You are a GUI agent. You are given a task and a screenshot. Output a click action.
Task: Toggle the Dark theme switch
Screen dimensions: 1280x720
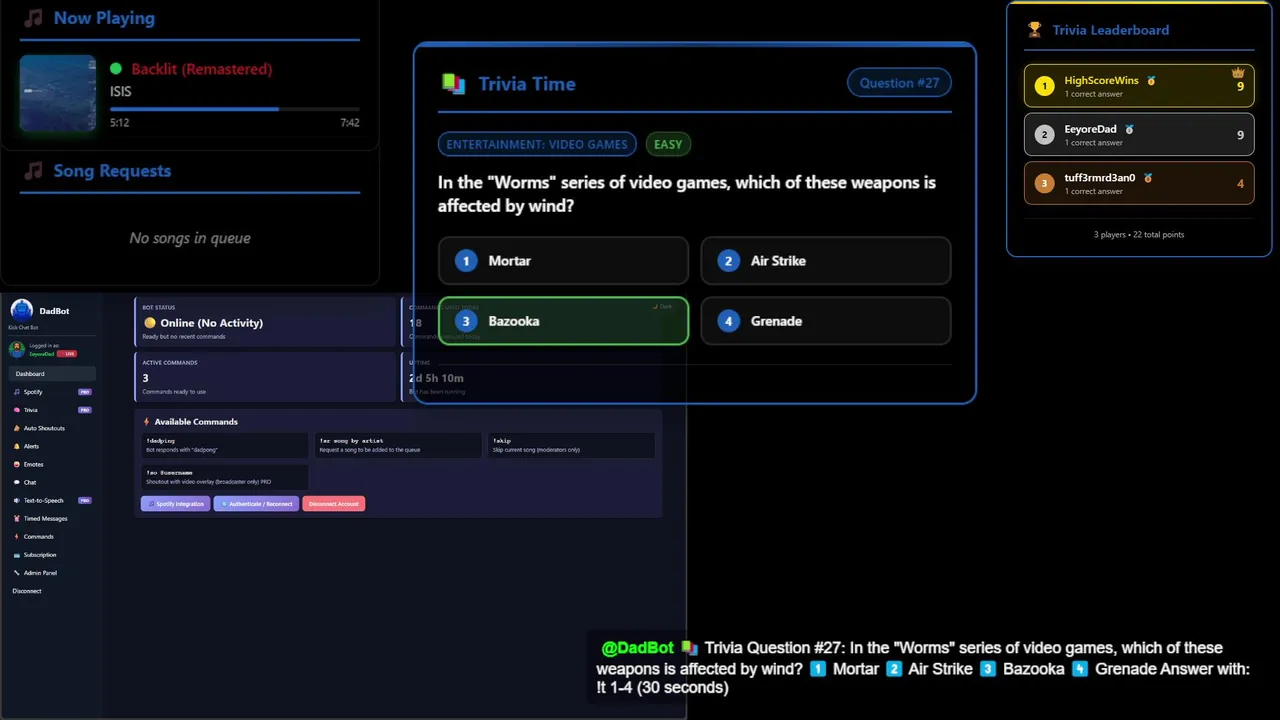pos(662,307)
